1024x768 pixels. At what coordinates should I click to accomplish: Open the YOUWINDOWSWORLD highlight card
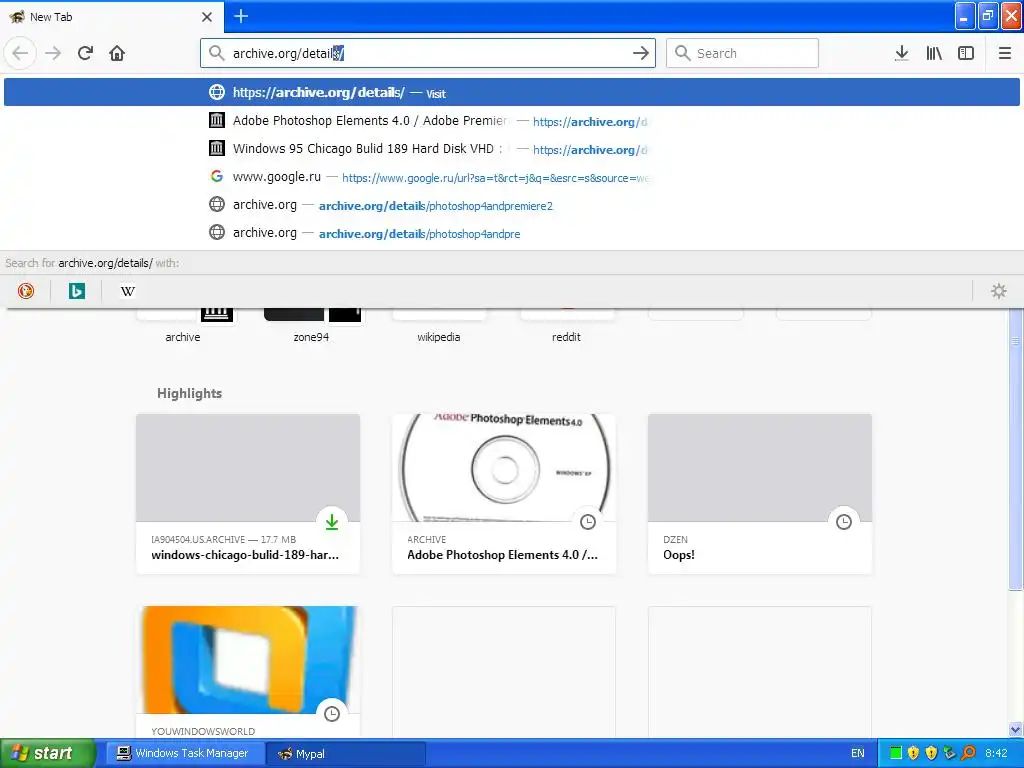click(x=248, y=672)
